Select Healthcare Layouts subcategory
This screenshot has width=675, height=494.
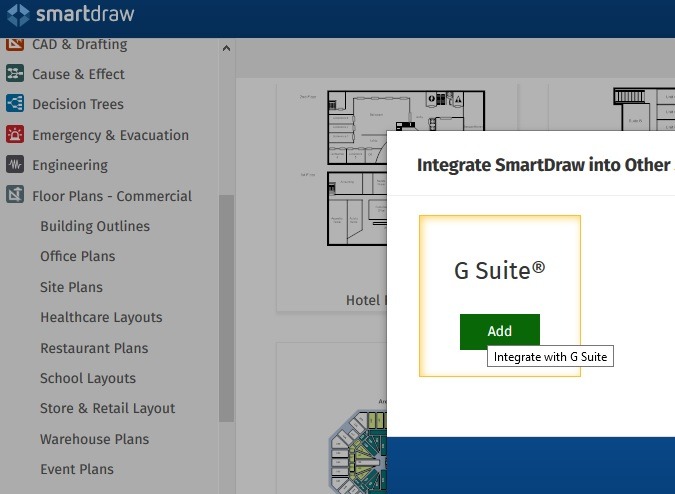click(101, 318)
